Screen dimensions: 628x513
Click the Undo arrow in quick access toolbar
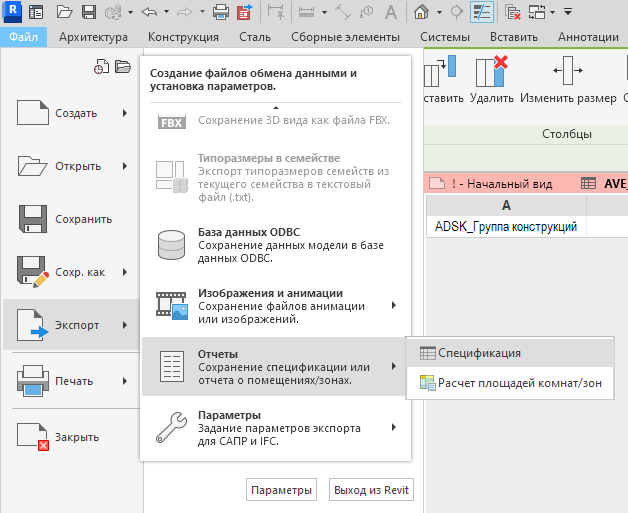[150, 13]
